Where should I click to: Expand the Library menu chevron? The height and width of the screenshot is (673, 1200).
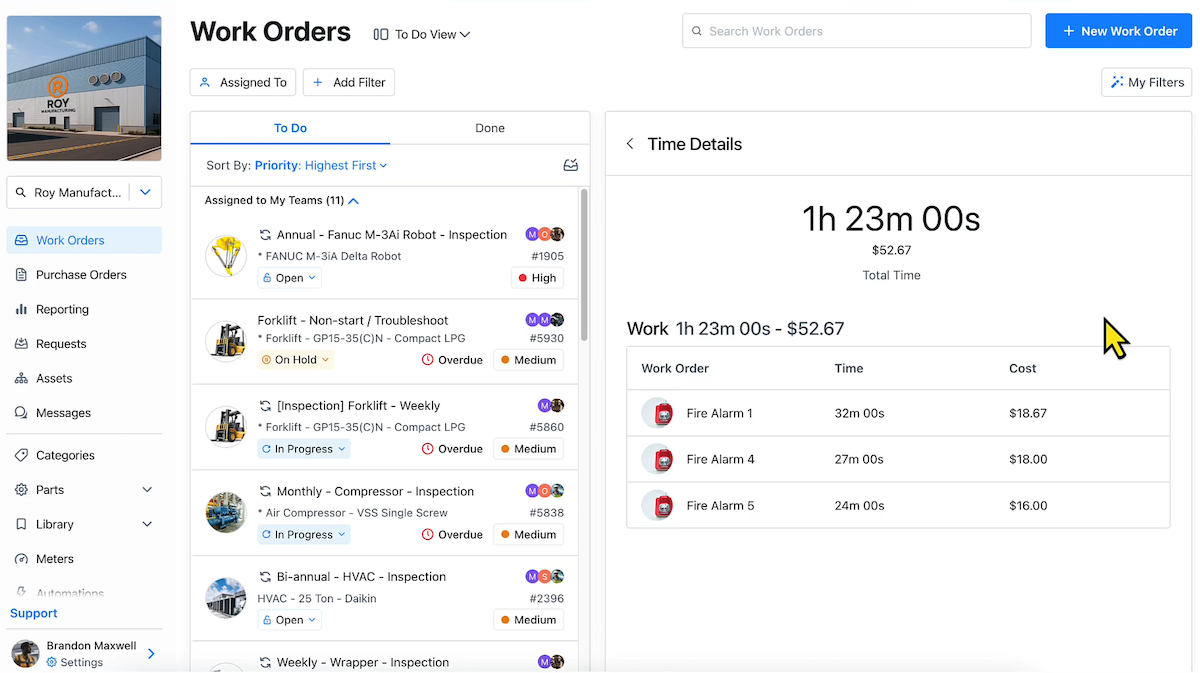(147, 524)
